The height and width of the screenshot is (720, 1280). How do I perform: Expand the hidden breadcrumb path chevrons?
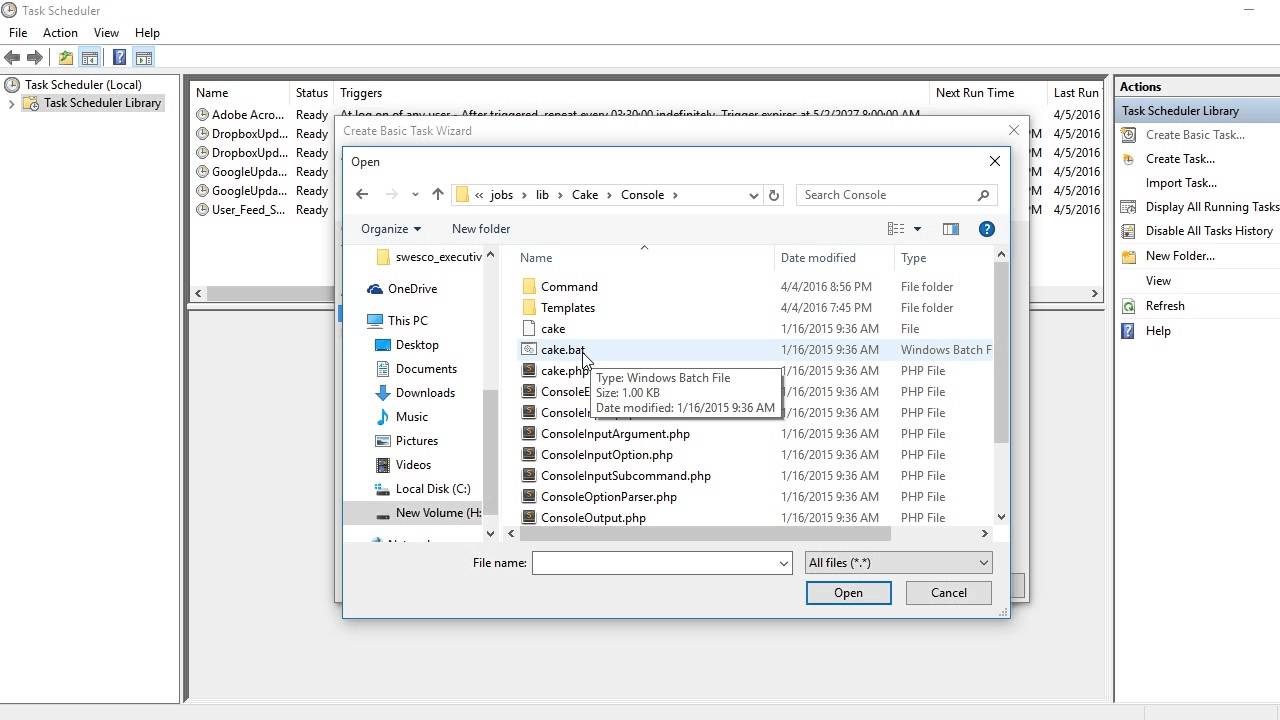click(480, 195)
